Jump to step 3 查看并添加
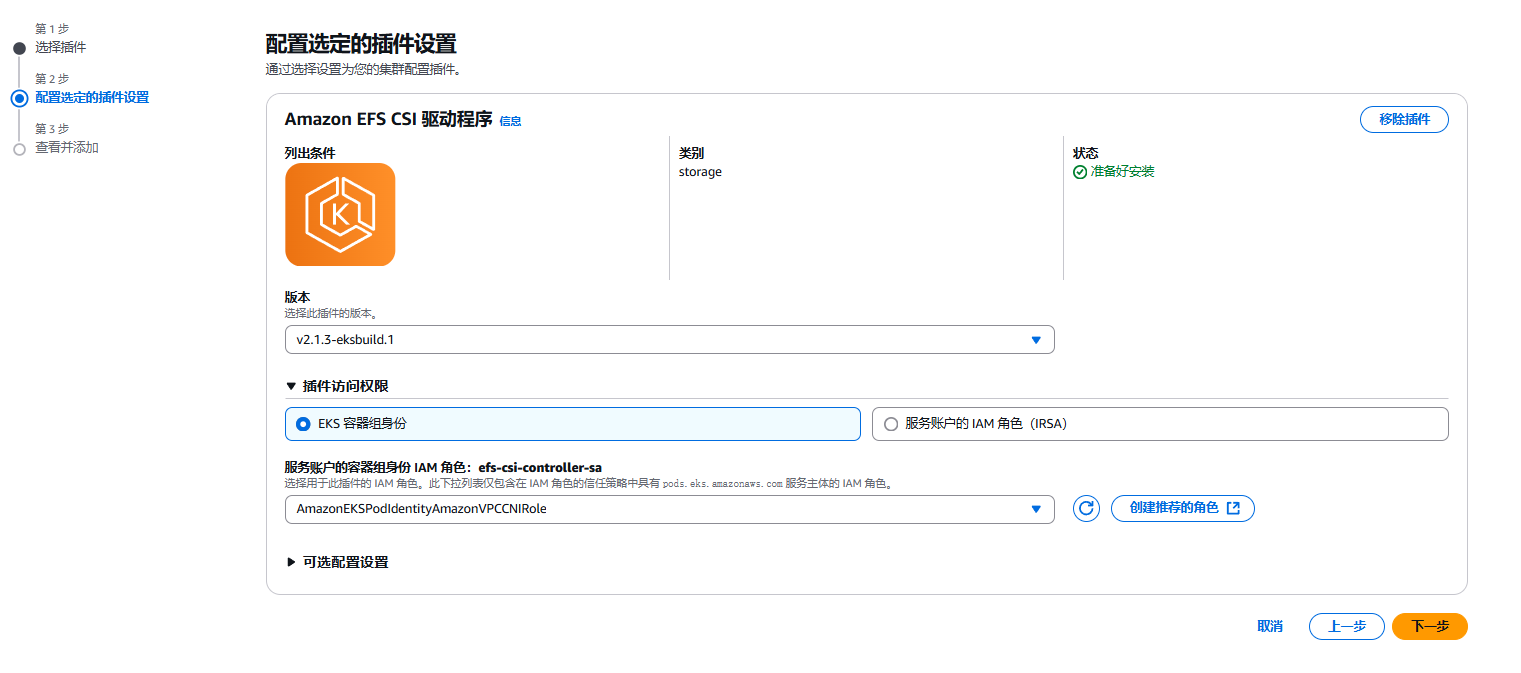1521x673 pixels. pyautogui.click(x=67, y=148)
